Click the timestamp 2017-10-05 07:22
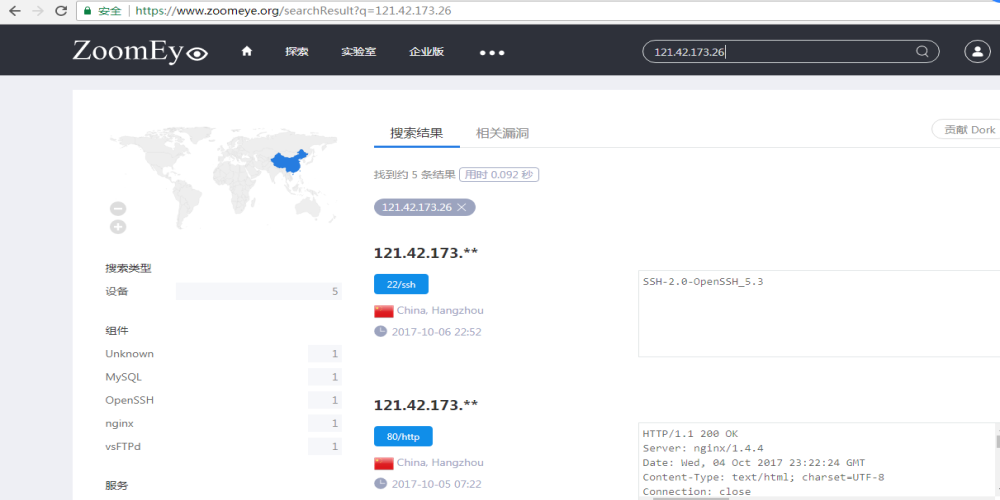1000x500 pixels. (436, 485)
